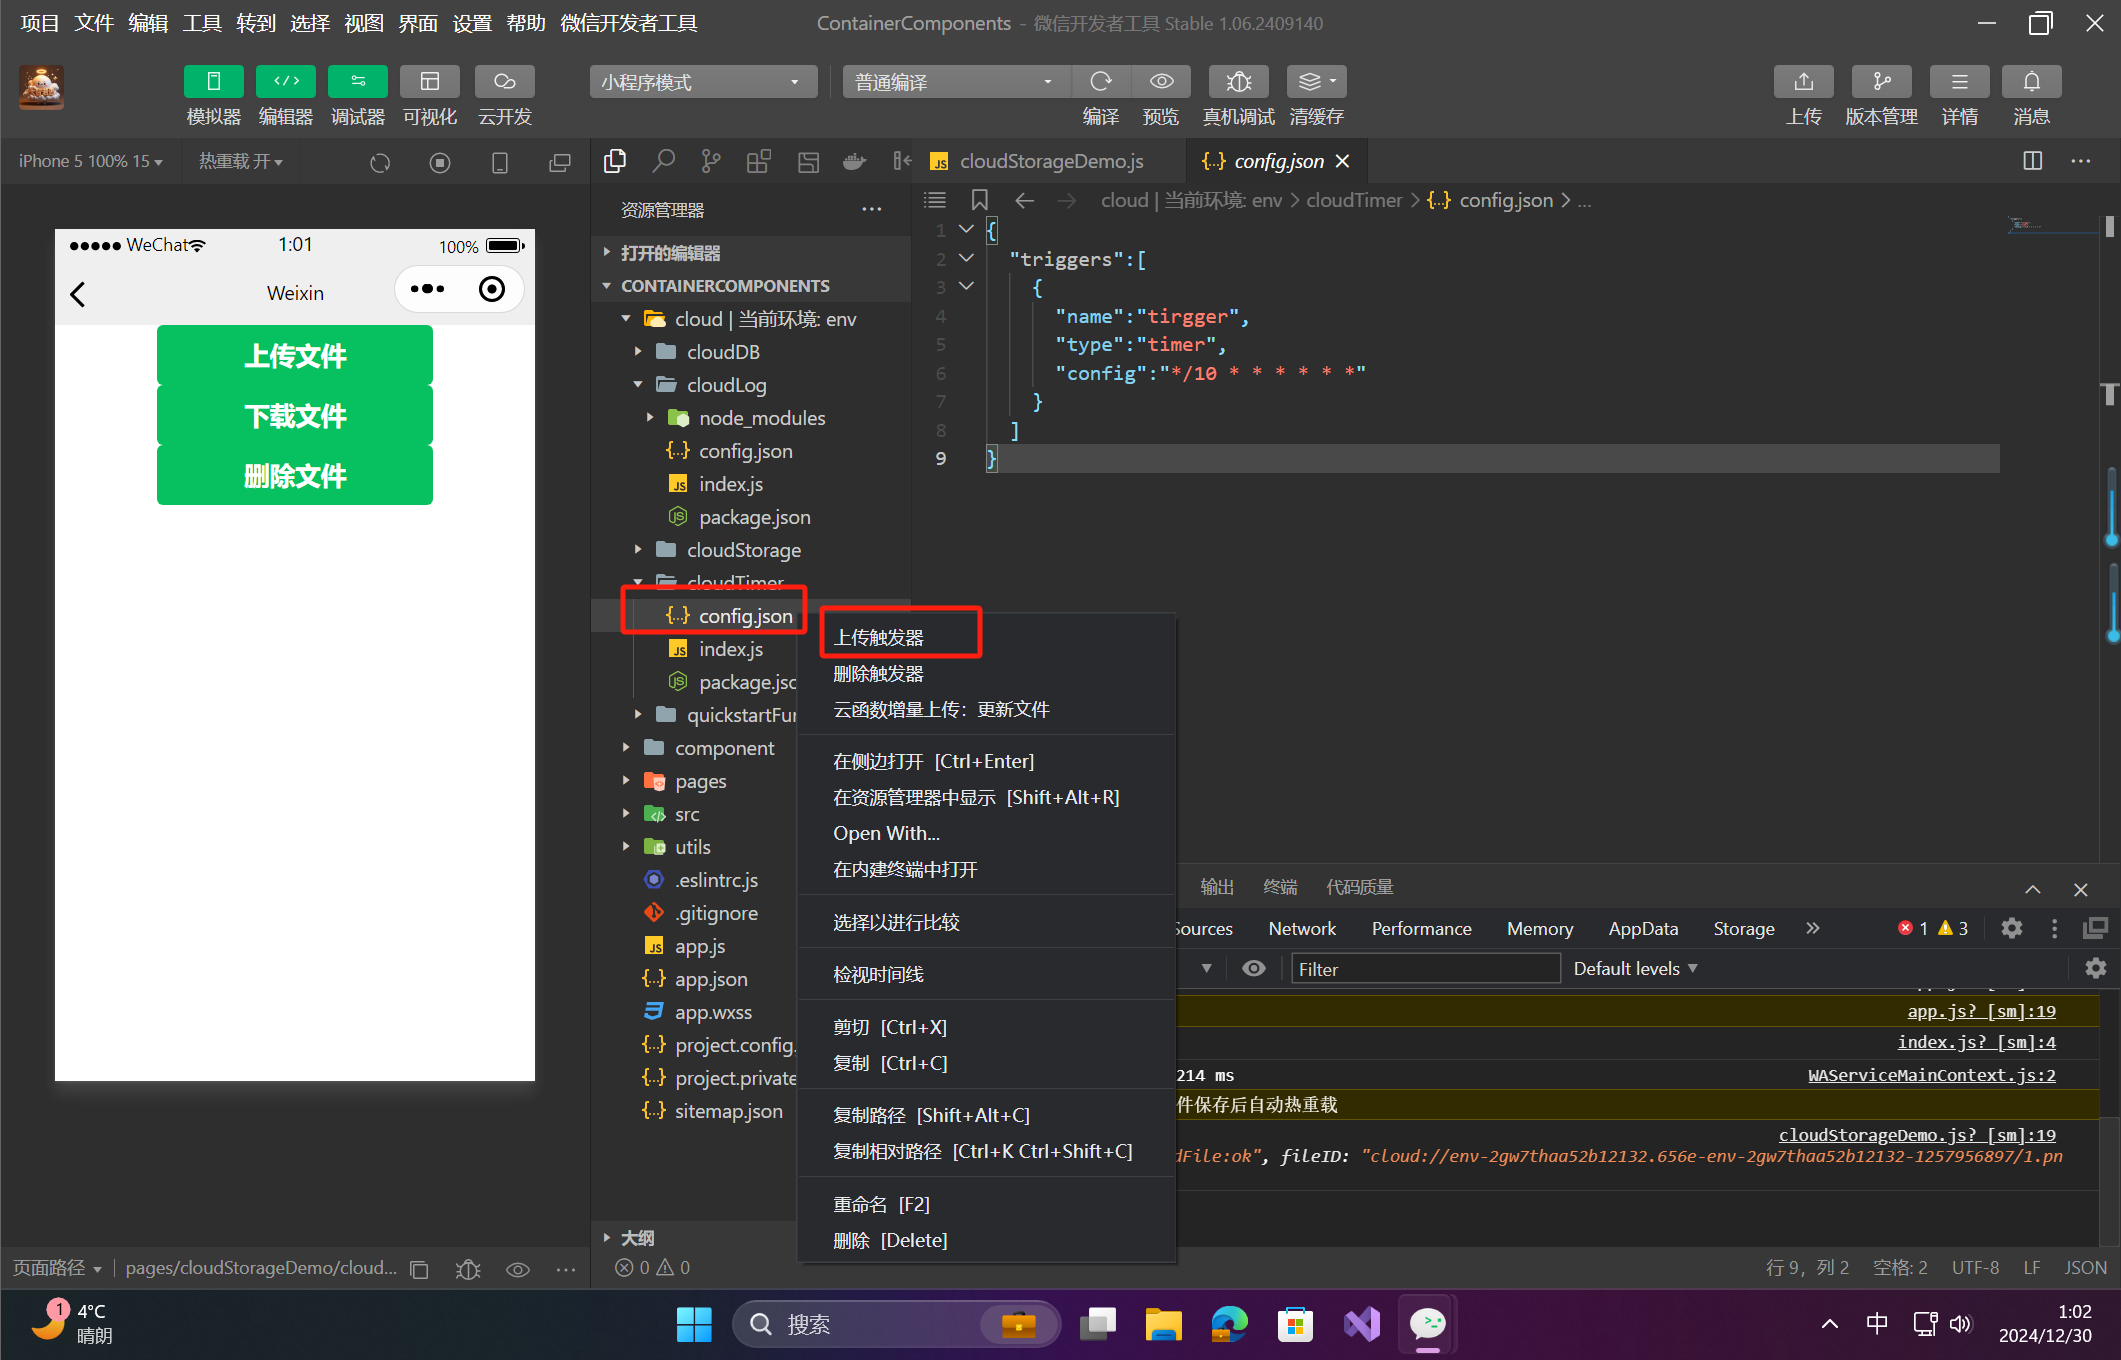
Task: Open the 普通编译 compile mode dropdown
Action: point(955,82)
